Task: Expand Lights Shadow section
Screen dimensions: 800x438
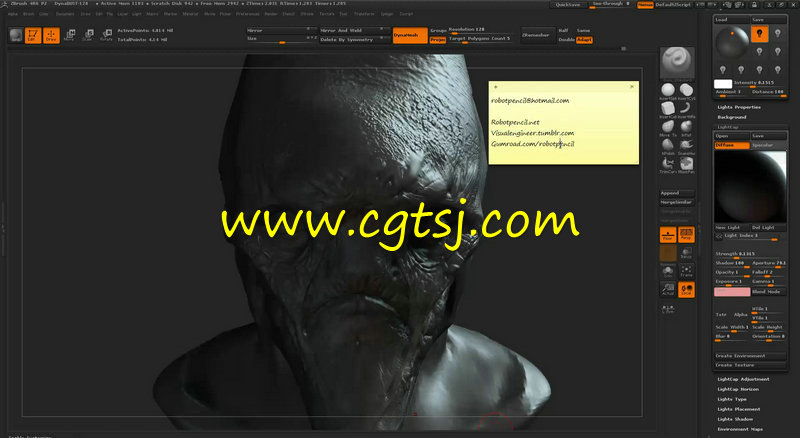Action: tap(735, 419)
